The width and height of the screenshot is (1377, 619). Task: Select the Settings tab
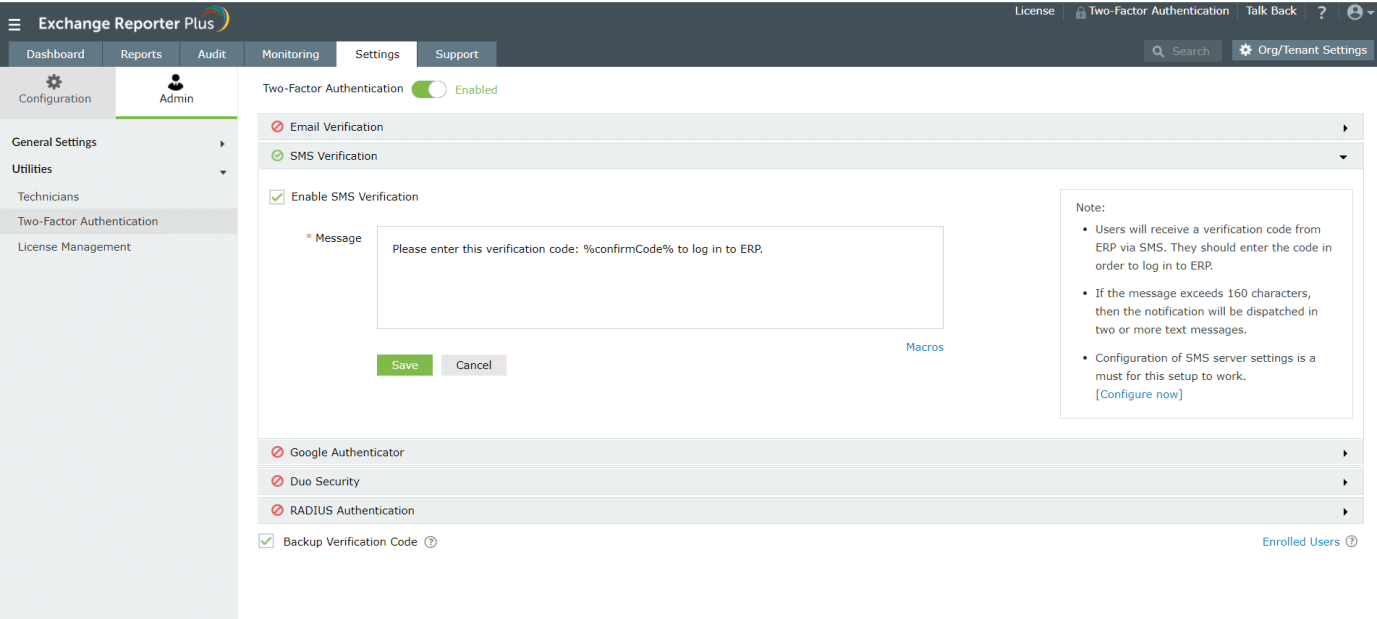click(377, 54)
